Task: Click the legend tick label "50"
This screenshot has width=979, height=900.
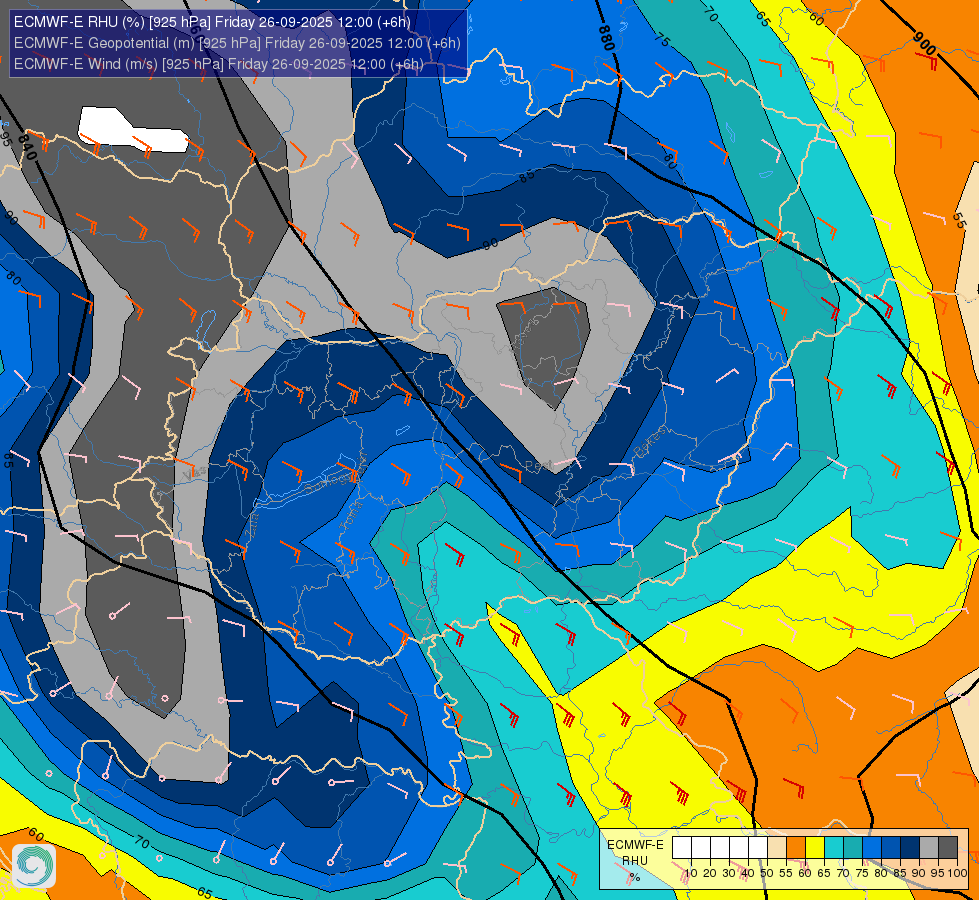Action: tap(767, 873)
